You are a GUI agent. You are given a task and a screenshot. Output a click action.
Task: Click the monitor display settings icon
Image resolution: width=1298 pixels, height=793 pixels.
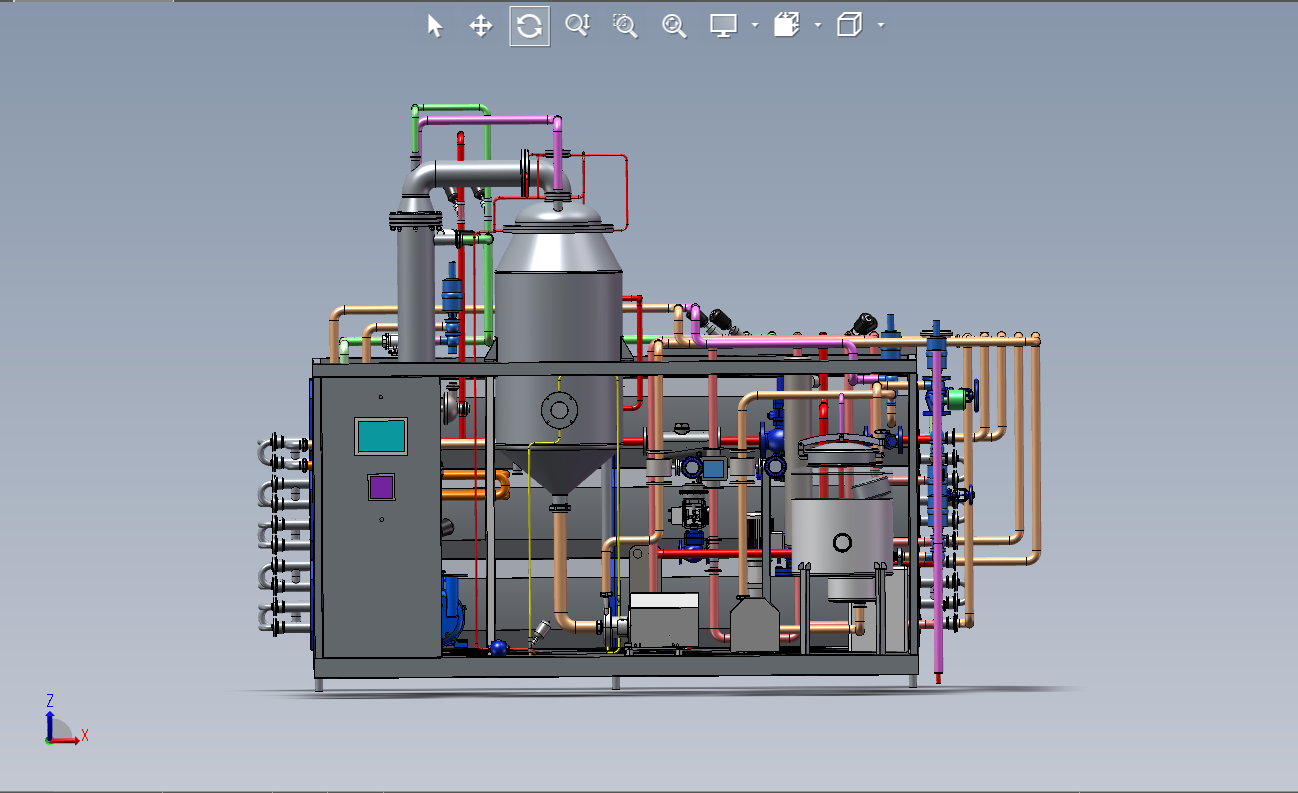(x=723, y=26)
